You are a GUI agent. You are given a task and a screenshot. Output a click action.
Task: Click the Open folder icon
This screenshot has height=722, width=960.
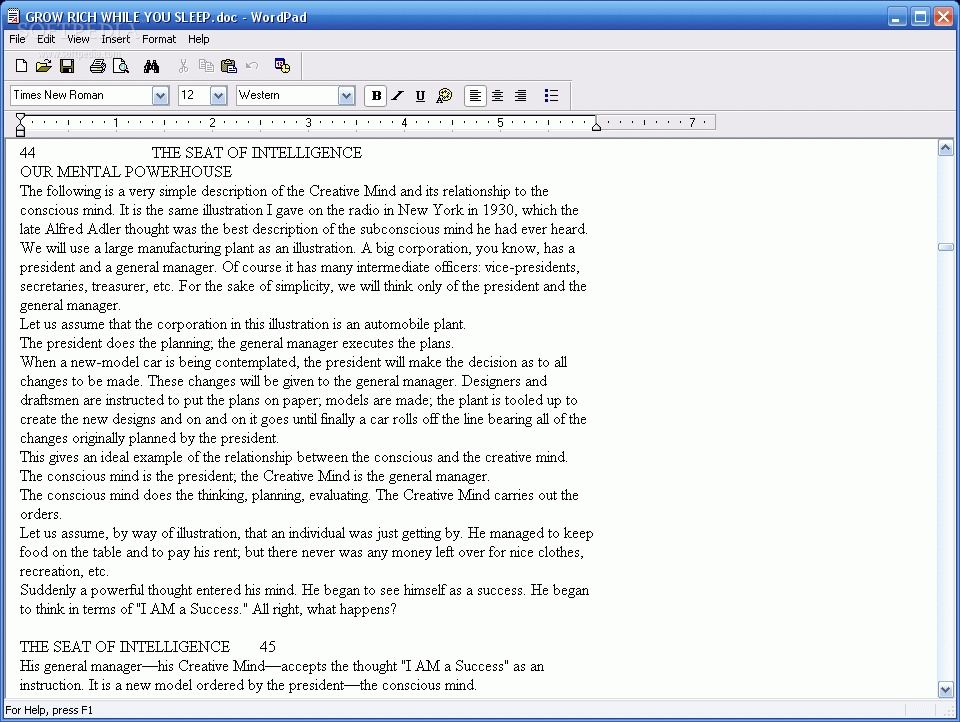click(43, 66)
